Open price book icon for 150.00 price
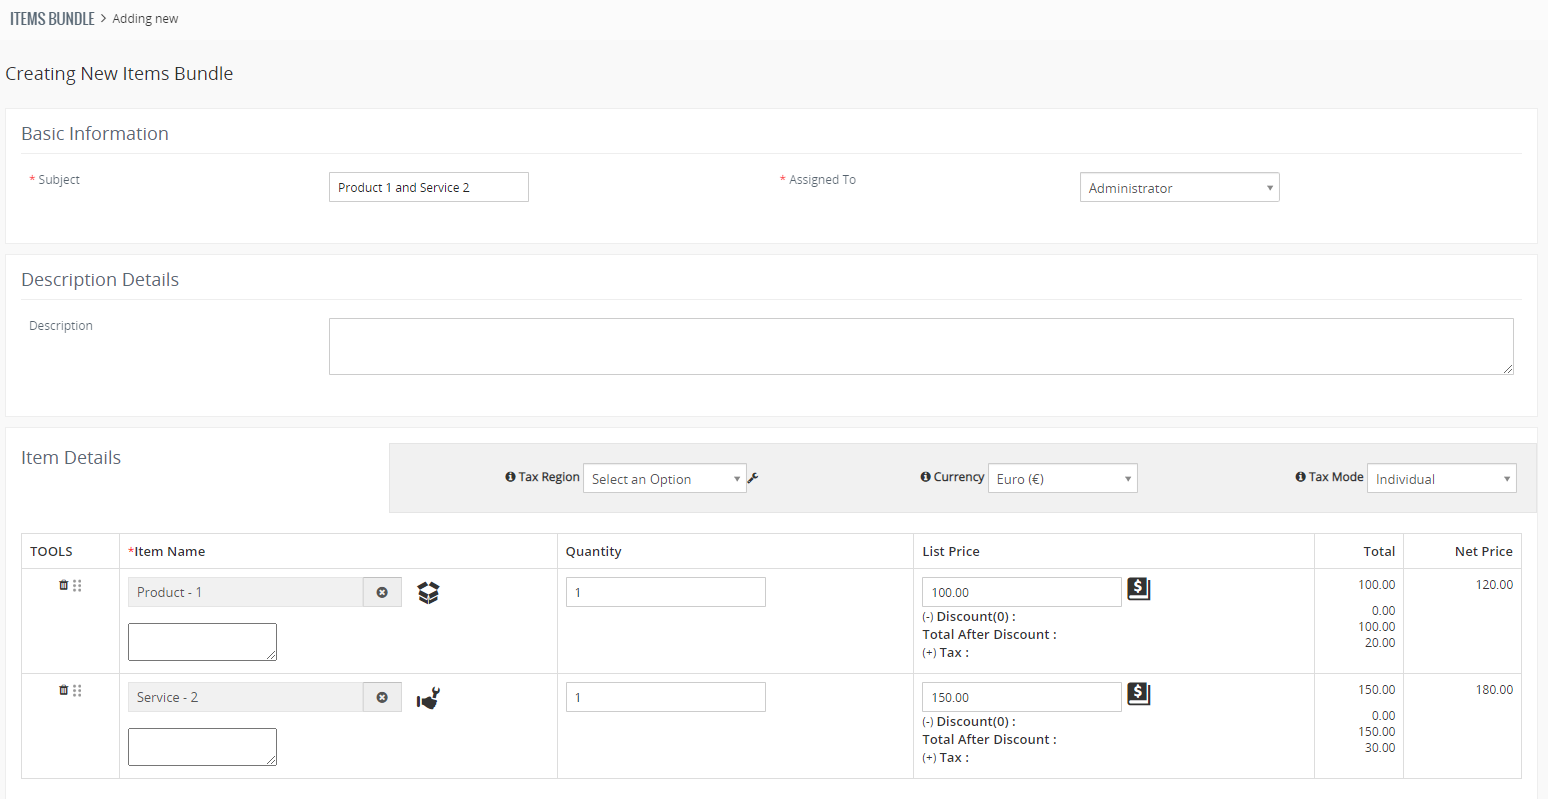 point(1138,694)
